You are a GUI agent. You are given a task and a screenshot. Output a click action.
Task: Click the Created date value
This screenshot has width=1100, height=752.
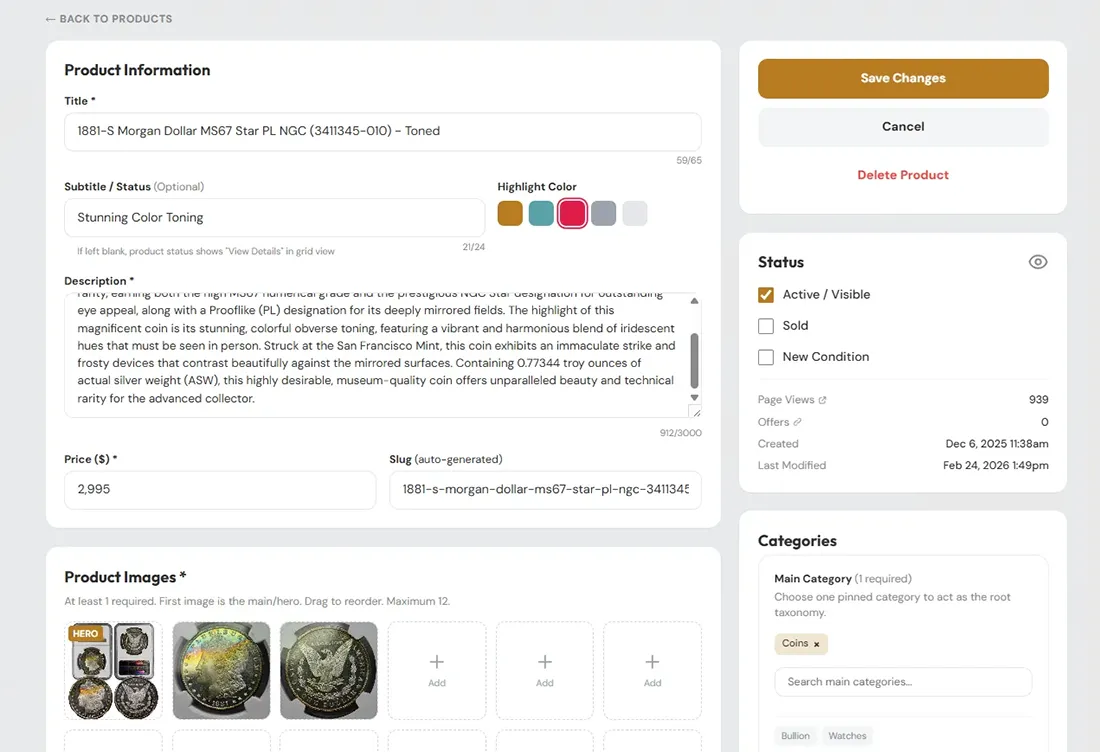[x=997, y=444]
